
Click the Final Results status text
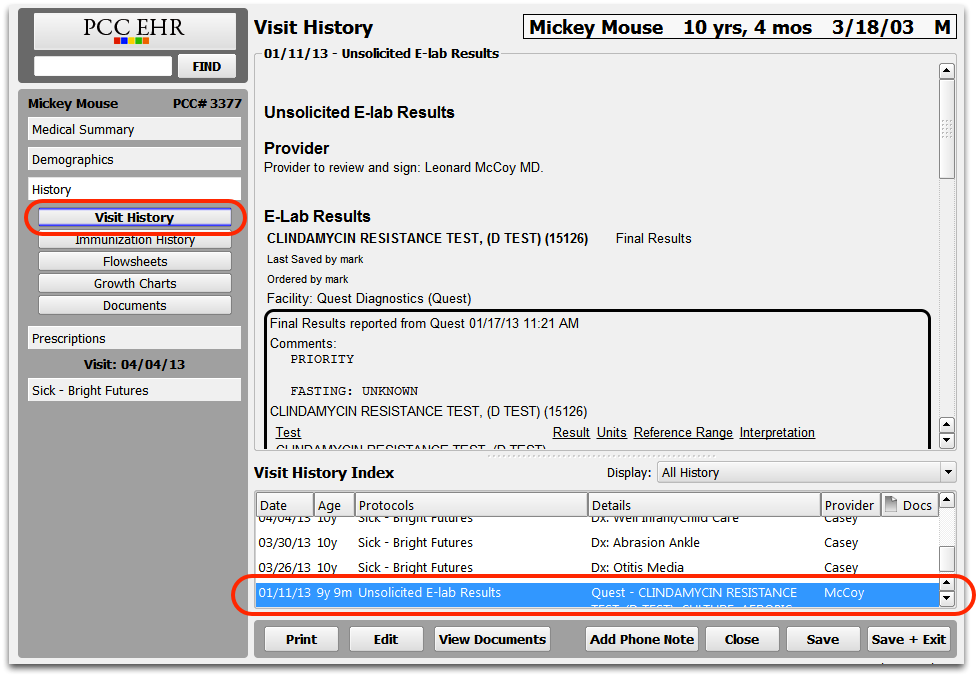pos(654,239)
